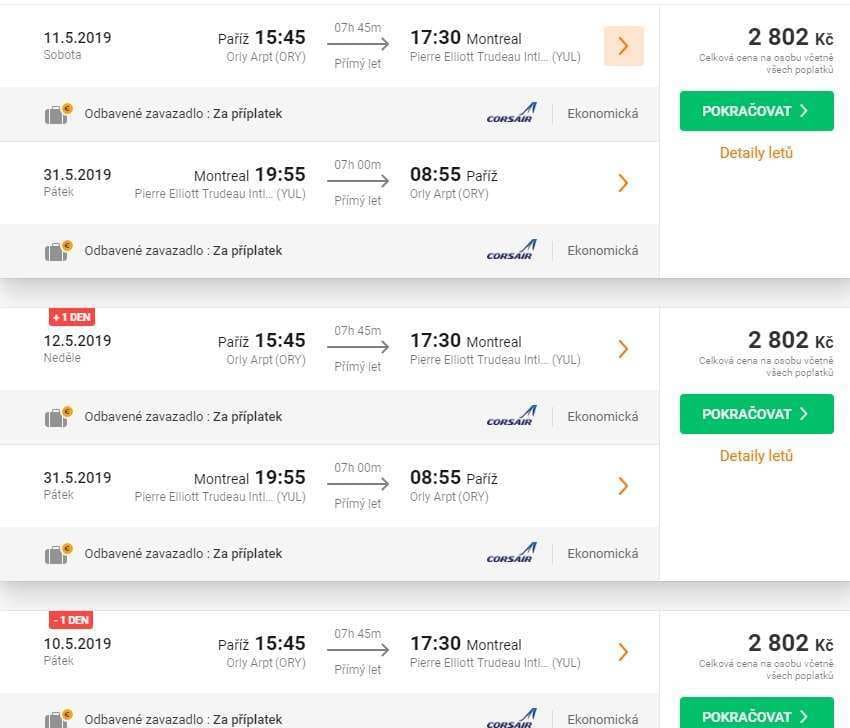Click luggage icon under first 31.5.2019 return

pyautogui.click(x=59, y=251)
